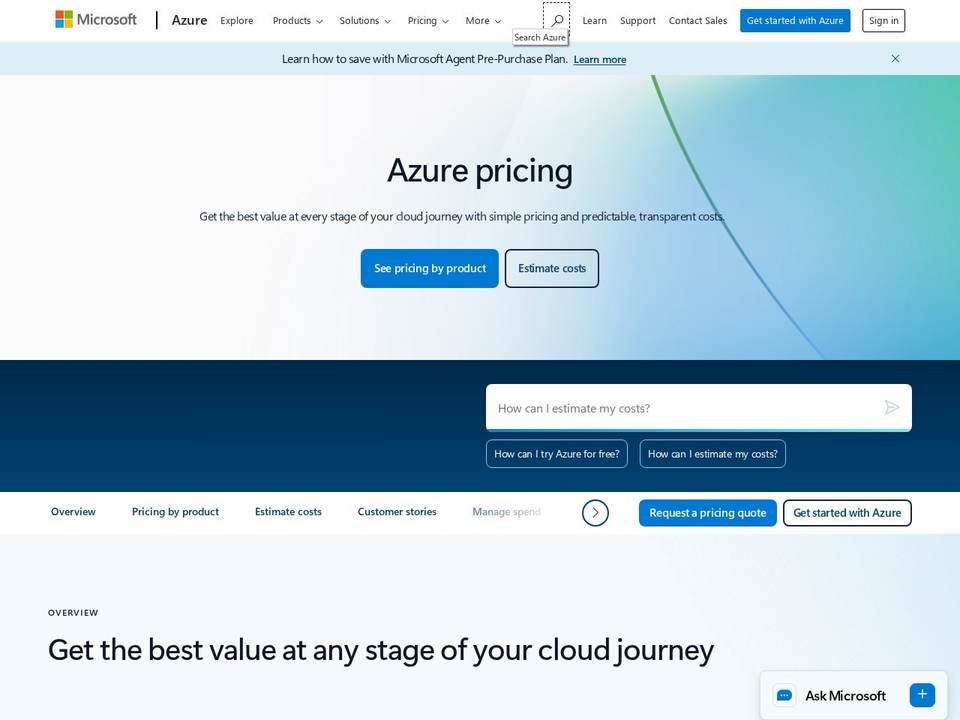Screen dimensions: 960x720
Task: Expand the Solutions dropdown
Action: (x=365, y=21)
